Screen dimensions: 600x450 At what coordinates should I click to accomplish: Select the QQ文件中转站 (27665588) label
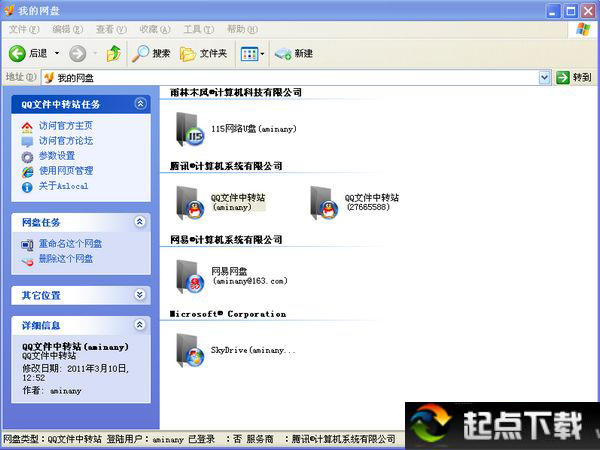(372, 202)
